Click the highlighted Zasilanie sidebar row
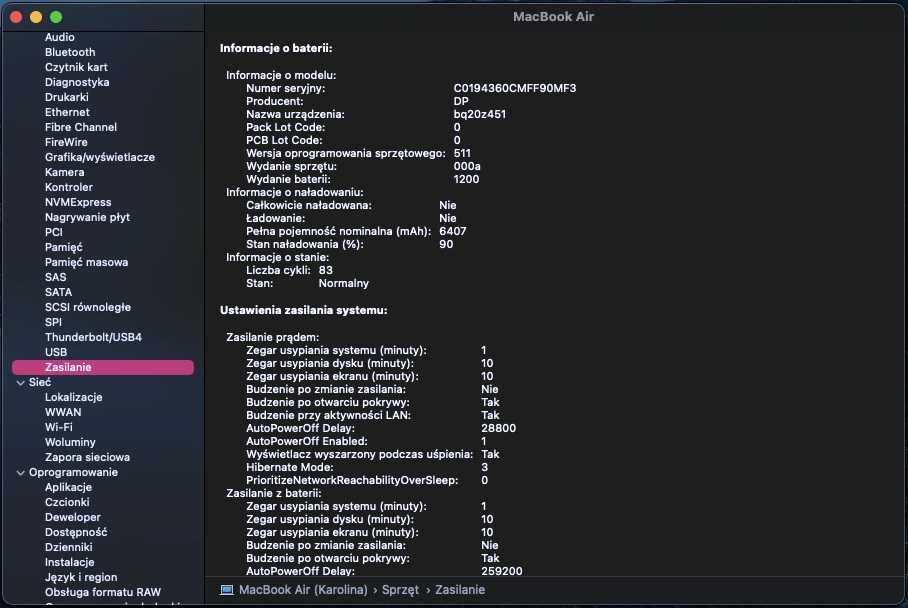908x608 pixels. [x=102, y=367]
